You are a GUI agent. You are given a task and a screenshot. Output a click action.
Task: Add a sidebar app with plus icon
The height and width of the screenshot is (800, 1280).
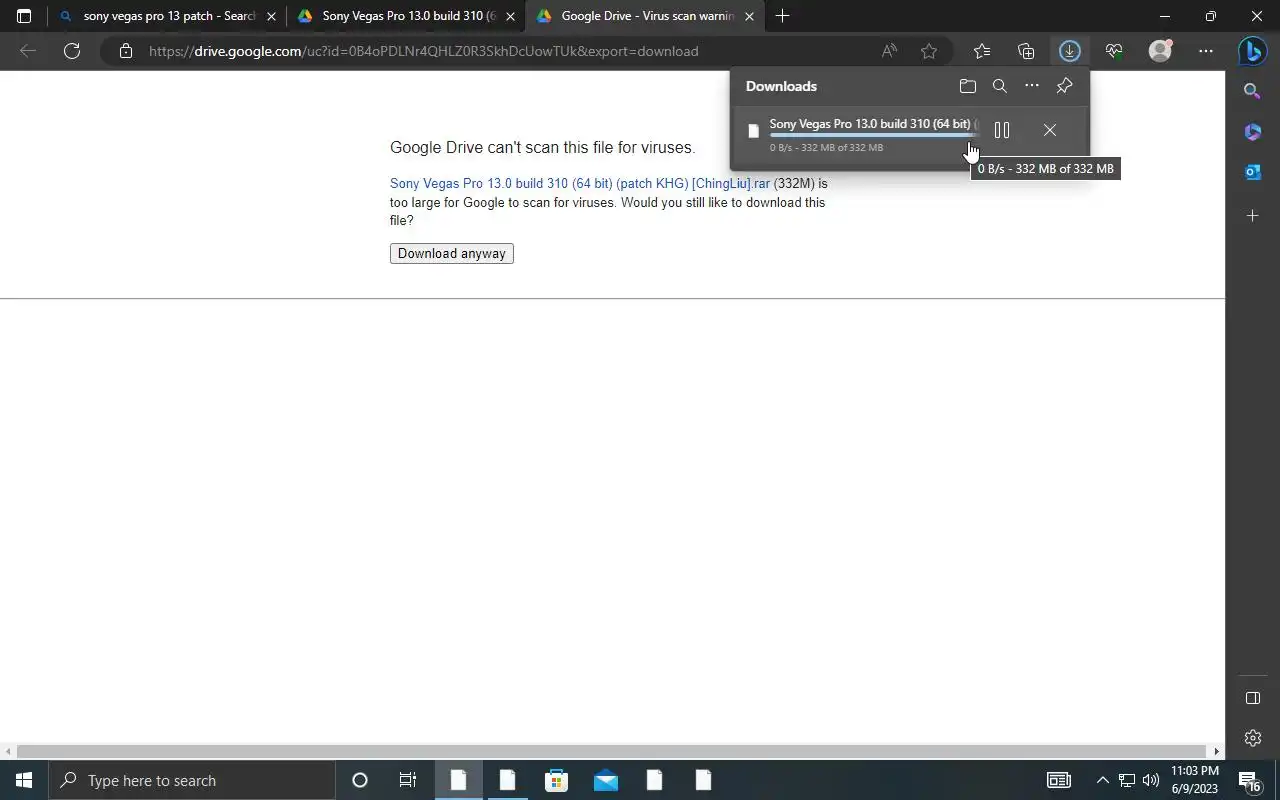pyautogui.click(x=1252, y=215)
